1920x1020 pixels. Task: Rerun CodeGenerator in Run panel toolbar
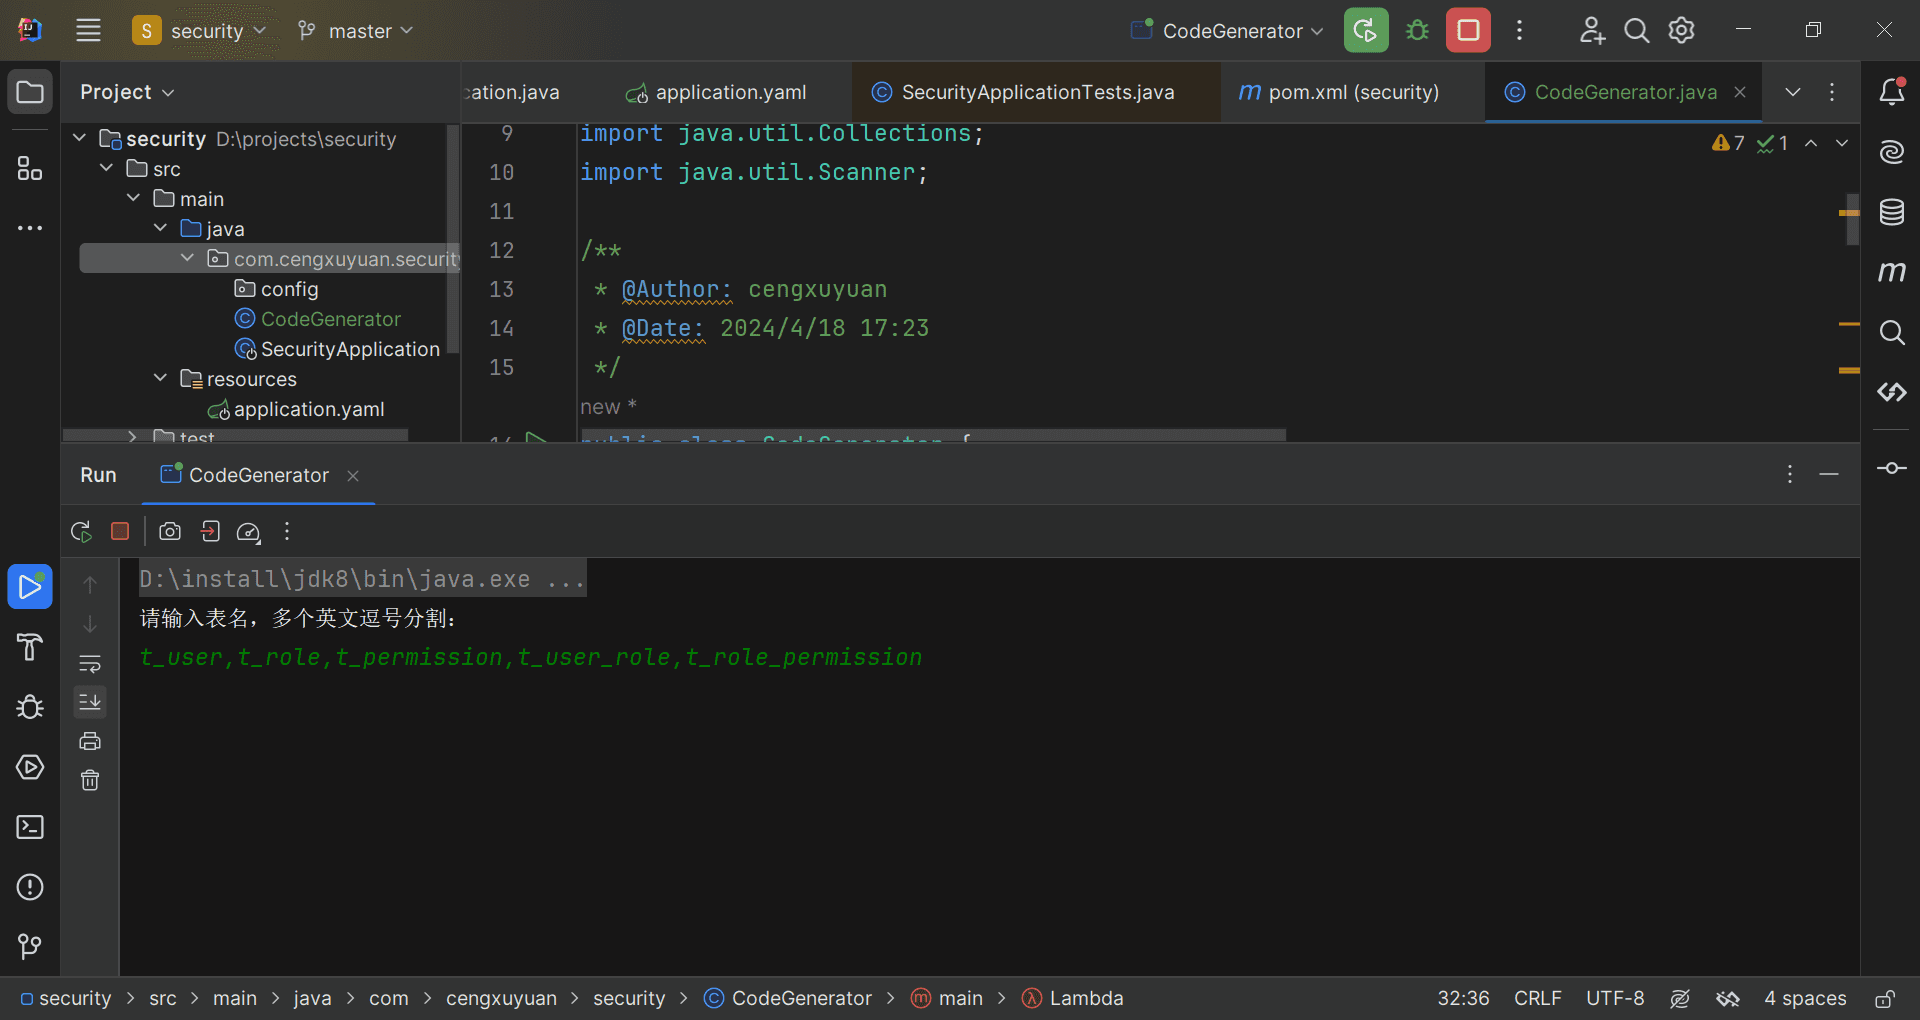82,531
